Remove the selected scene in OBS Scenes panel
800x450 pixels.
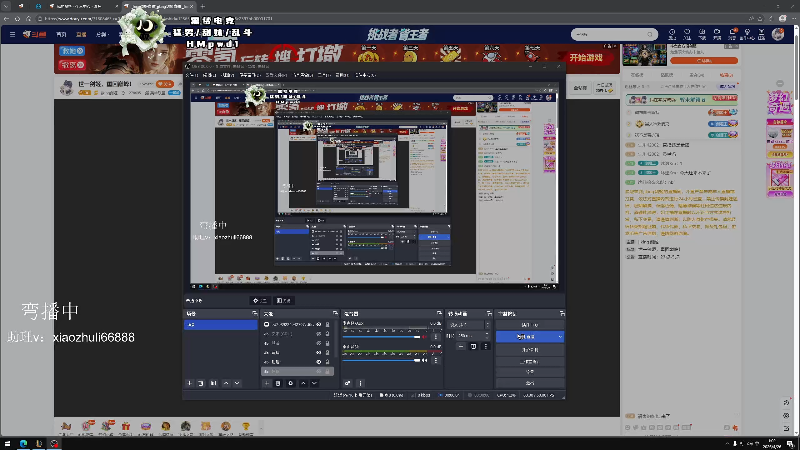[x=201, y=383]
